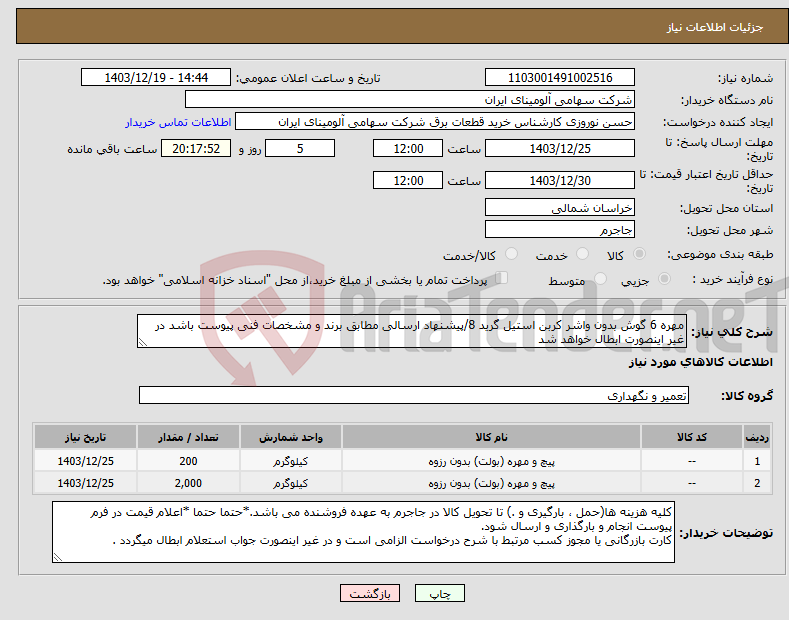
Task: Click the response deadline date 1403/12/25 field
Action: point(560,148)
